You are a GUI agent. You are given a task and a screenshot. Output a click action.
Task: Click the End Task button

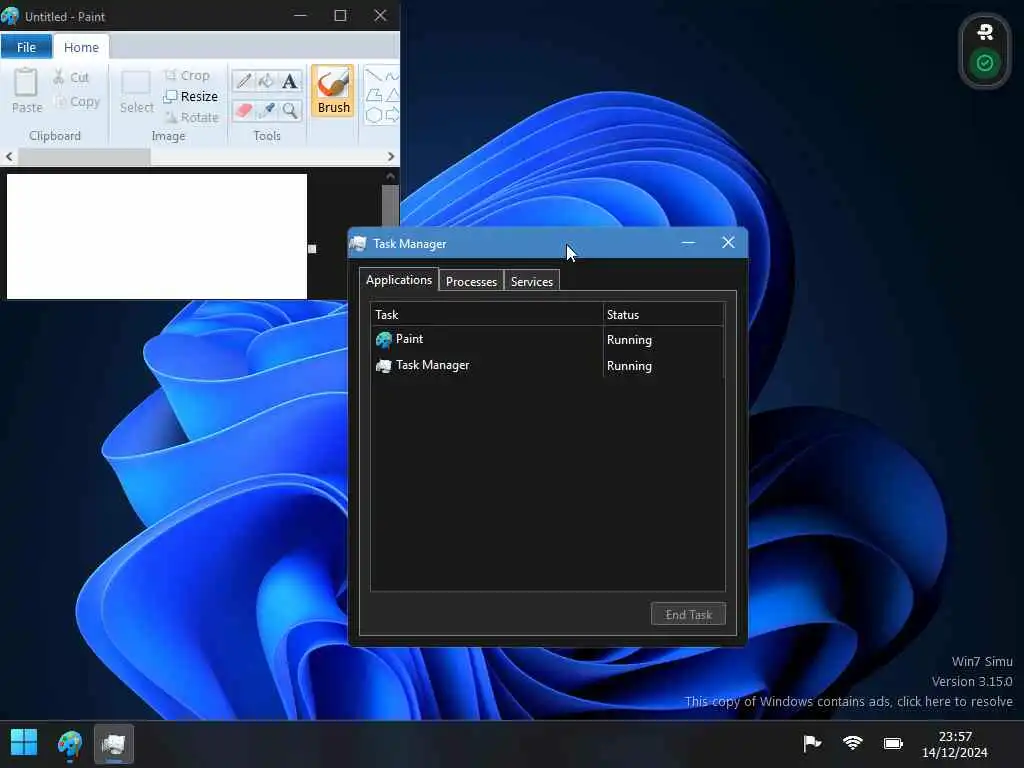688,614
